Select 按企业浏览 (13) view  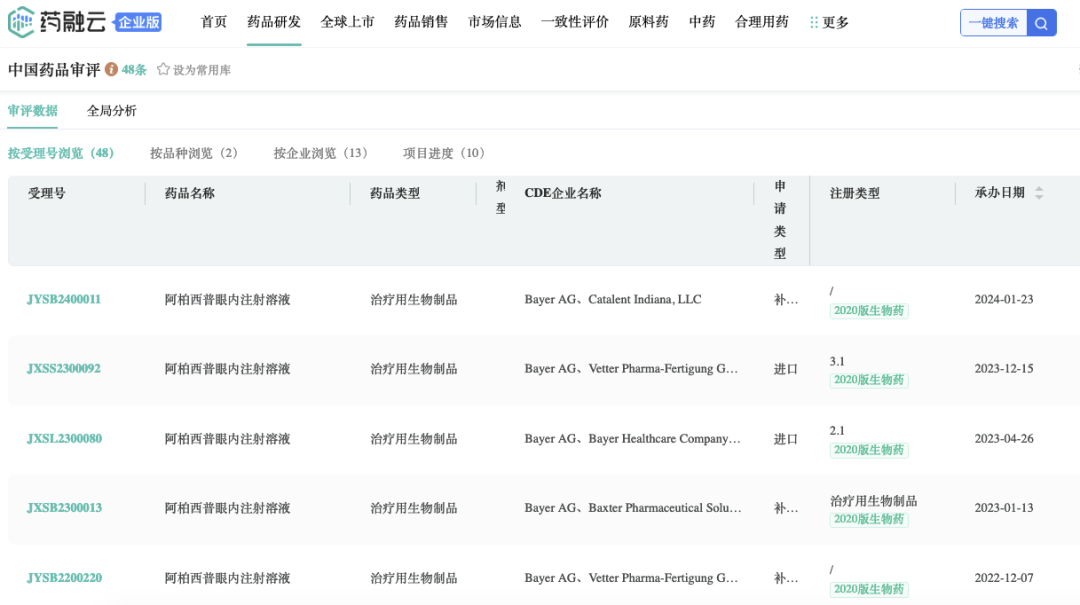pyautogui.click(x=321, y=153)
